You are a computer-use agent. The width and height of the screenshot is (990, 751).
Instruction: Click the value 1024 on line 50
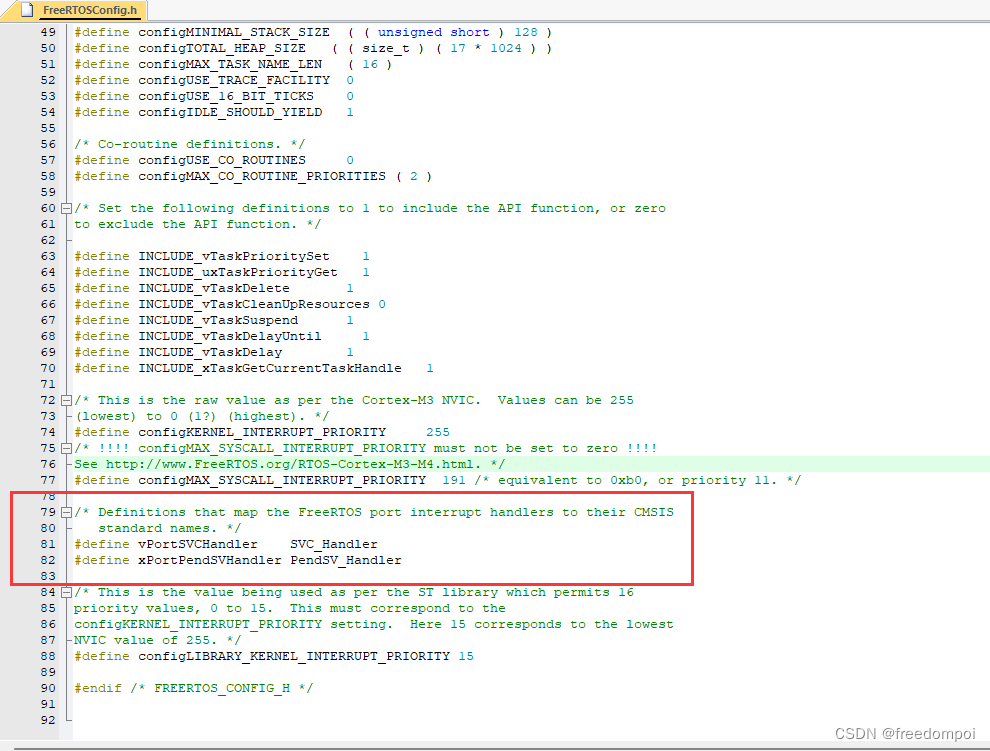(x=506, y=48)
